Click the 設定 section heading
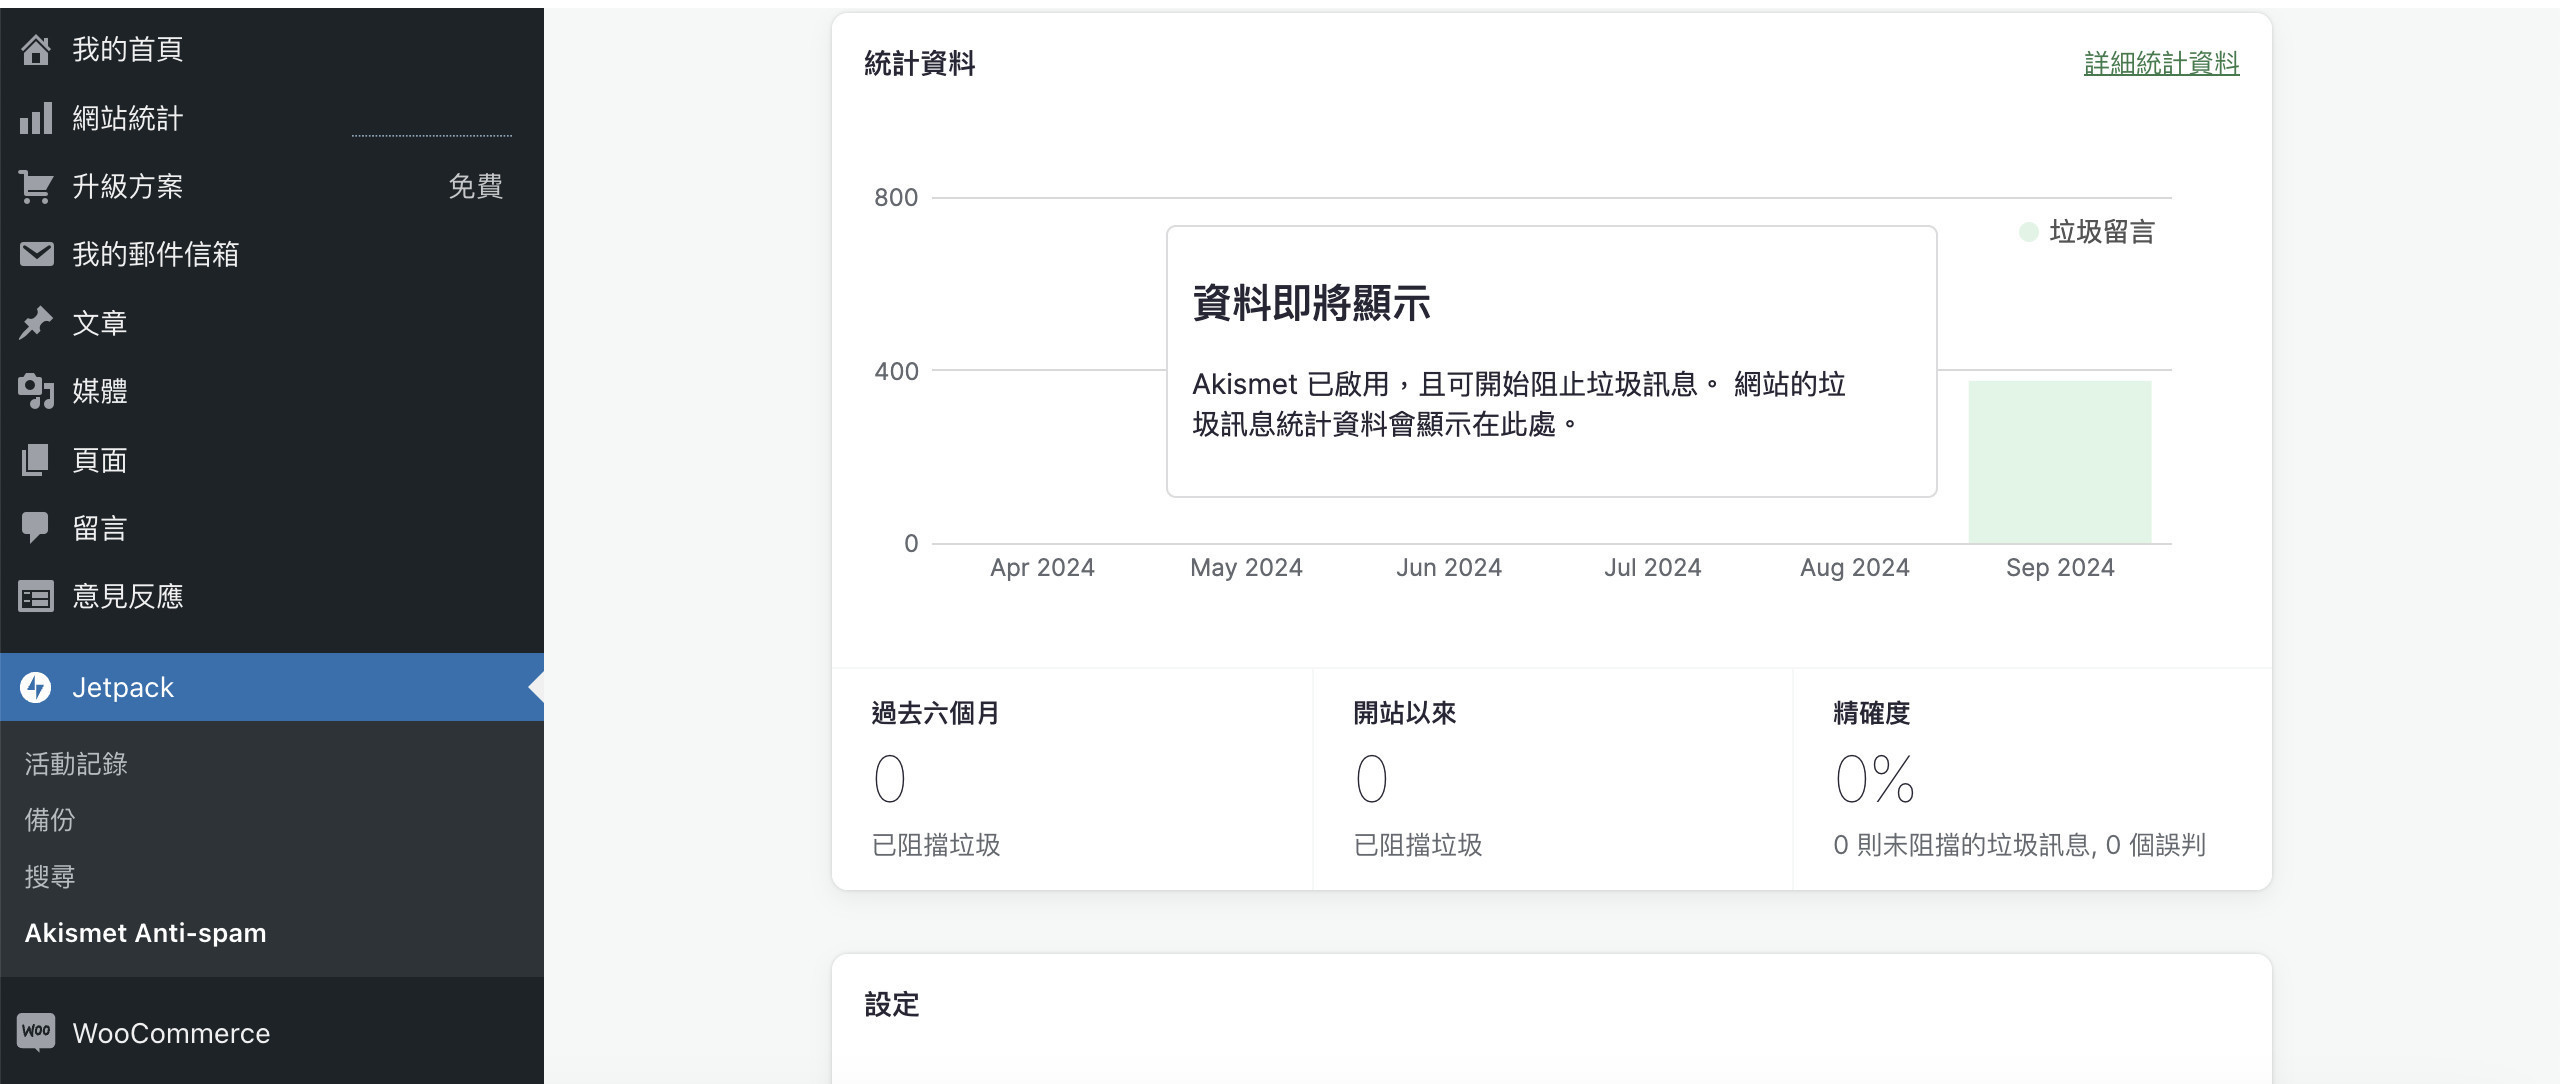2560x1084 pixels. [x=892, y=1005]
